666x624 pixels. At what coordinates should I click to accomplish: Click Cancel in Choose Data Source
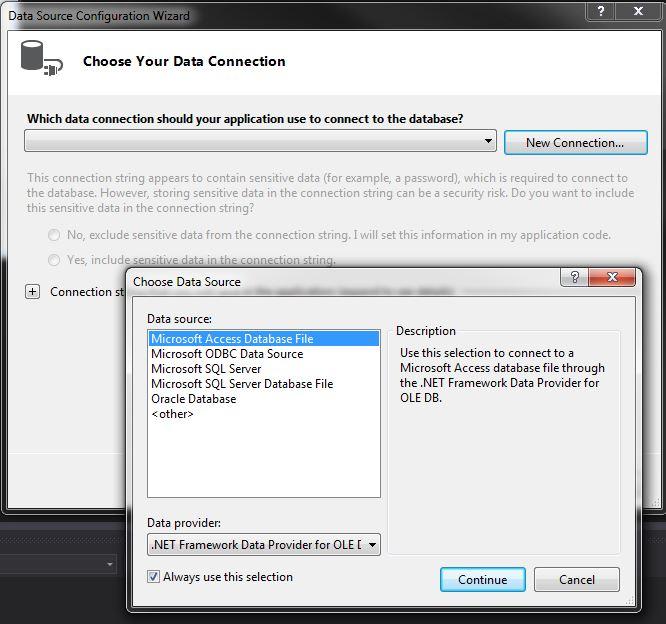click(576, 580)
